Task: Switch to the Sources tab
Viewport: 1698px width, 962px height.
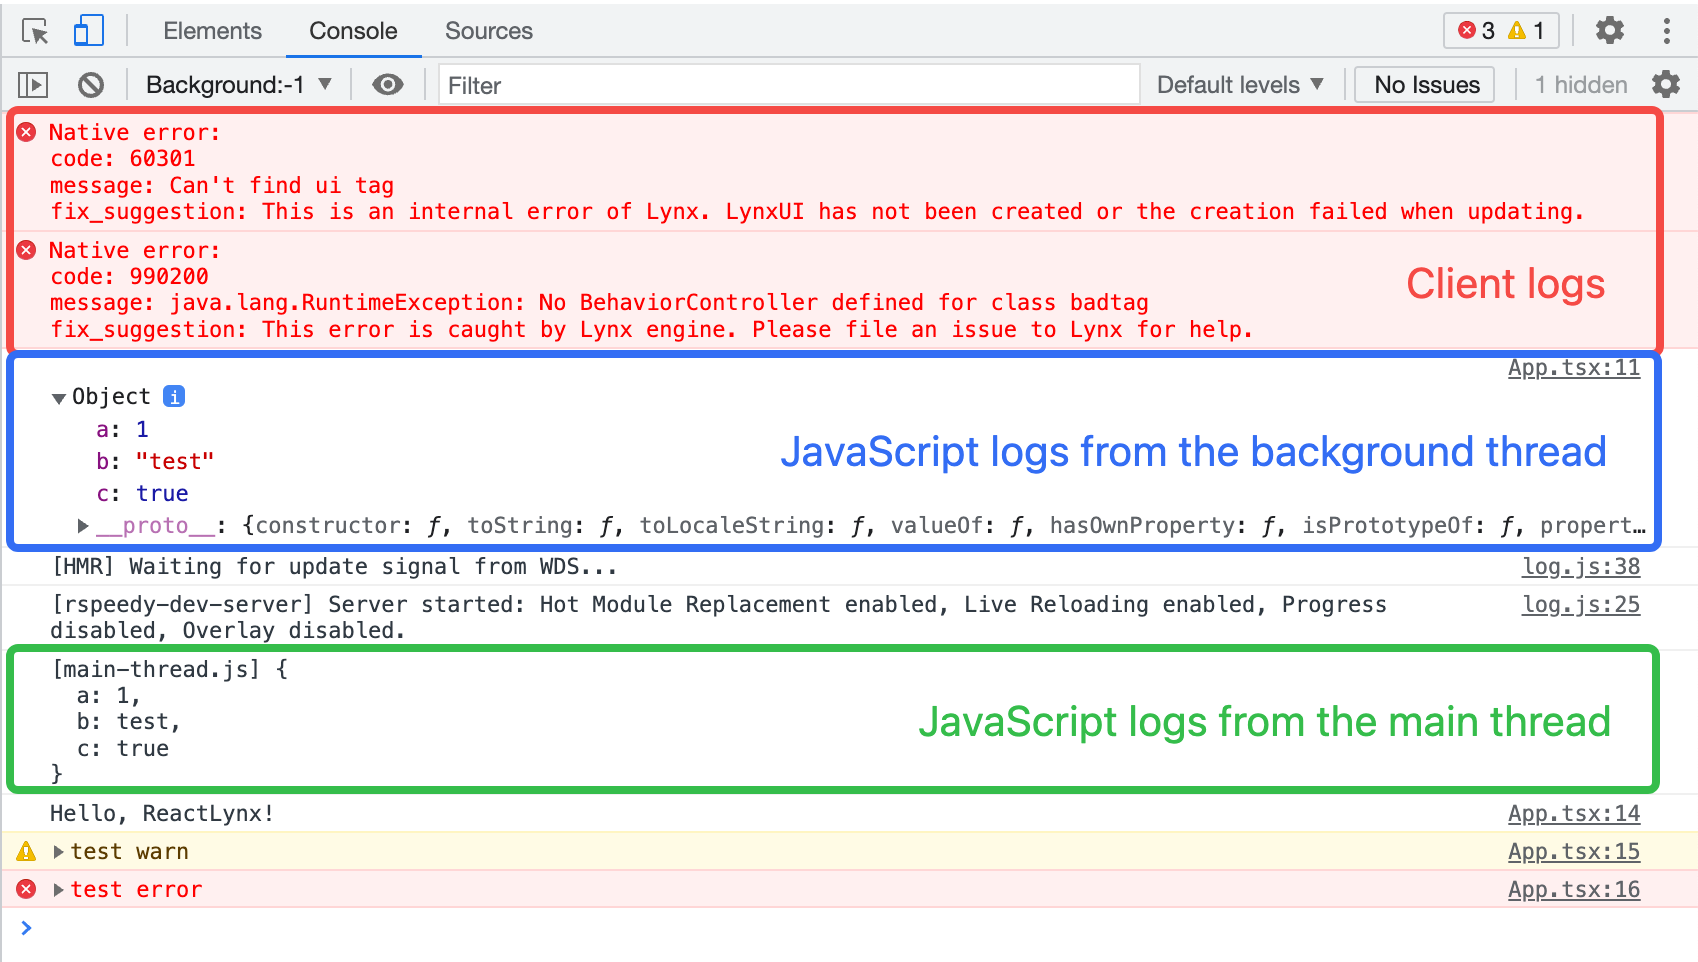Action: click(x=489, y=31)
